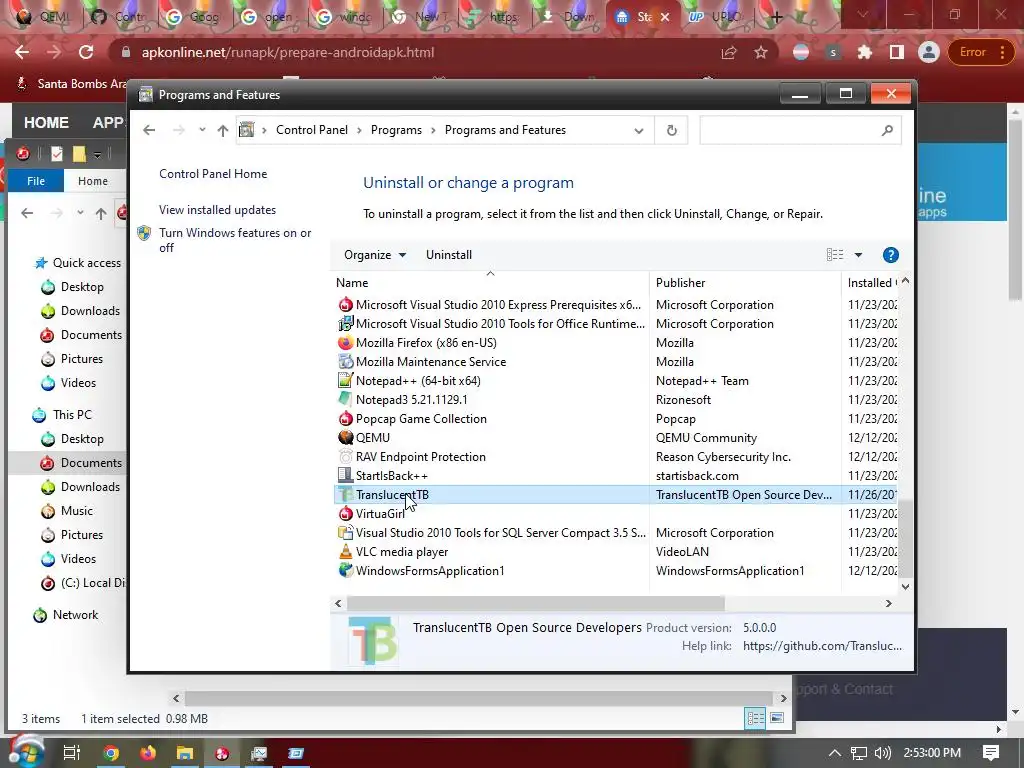Open the Organize dropdown menu
This screenshot has height=768, width=1024.
[x=375, y=255]
